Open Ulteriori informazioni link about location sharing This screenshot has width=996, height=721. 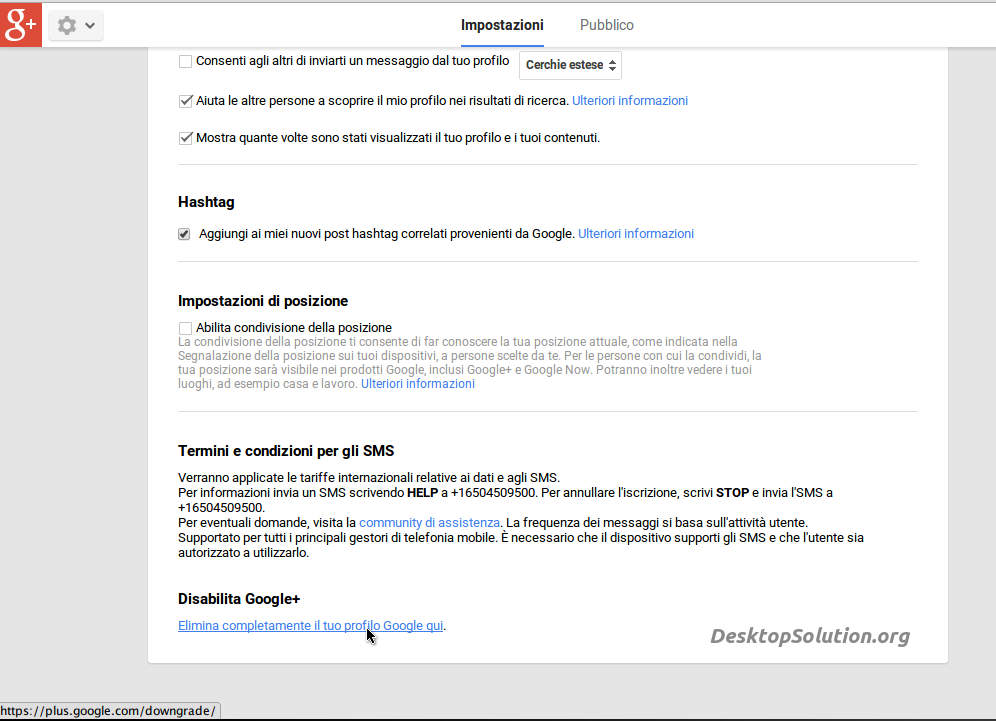pos(418,384)
